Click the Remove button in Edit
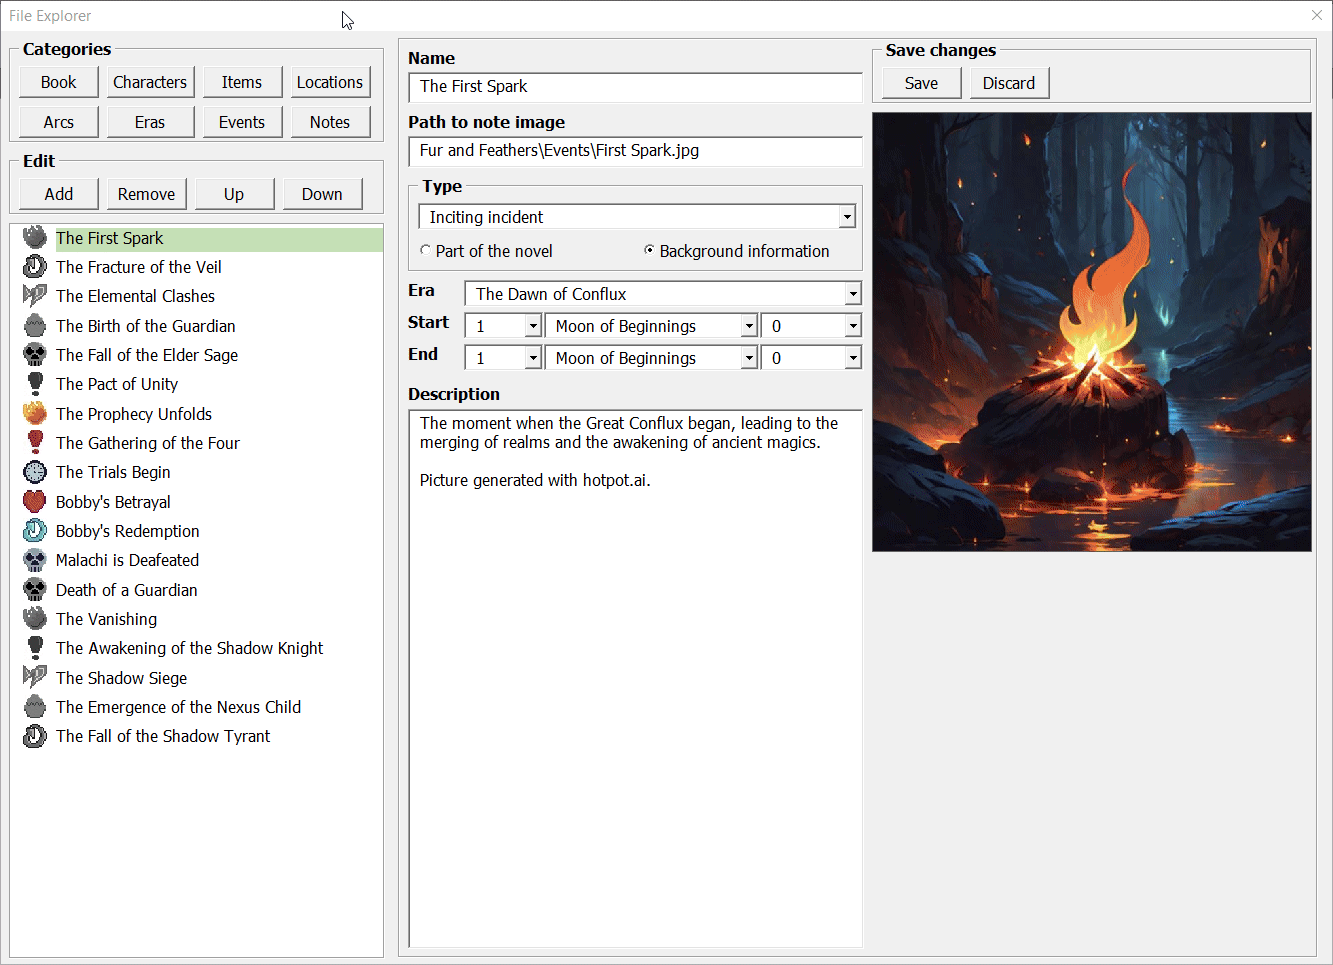1333x965 pixels. tap(146, 194)
